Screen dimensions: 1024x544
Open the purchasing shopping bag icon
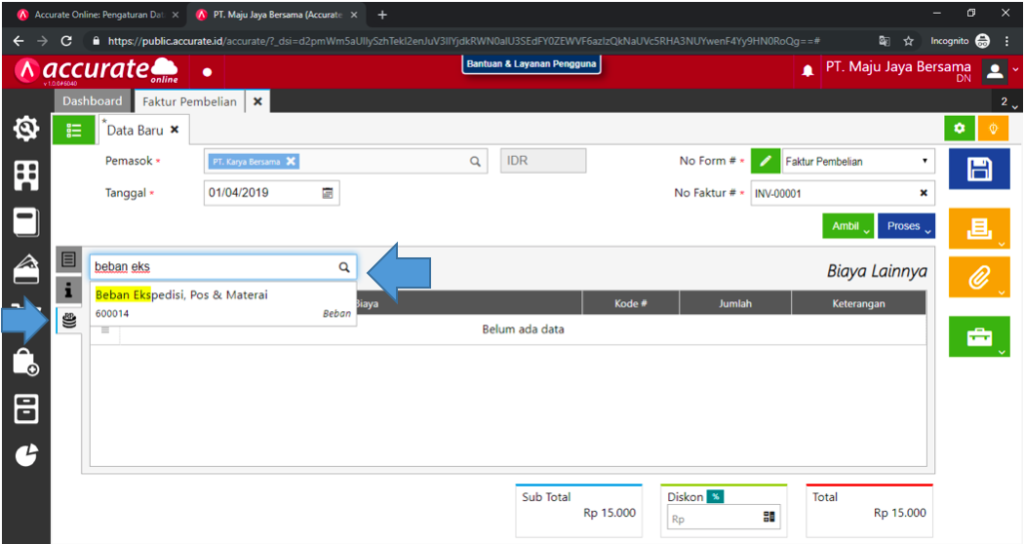pyautogui.click(x=26, y=362)
